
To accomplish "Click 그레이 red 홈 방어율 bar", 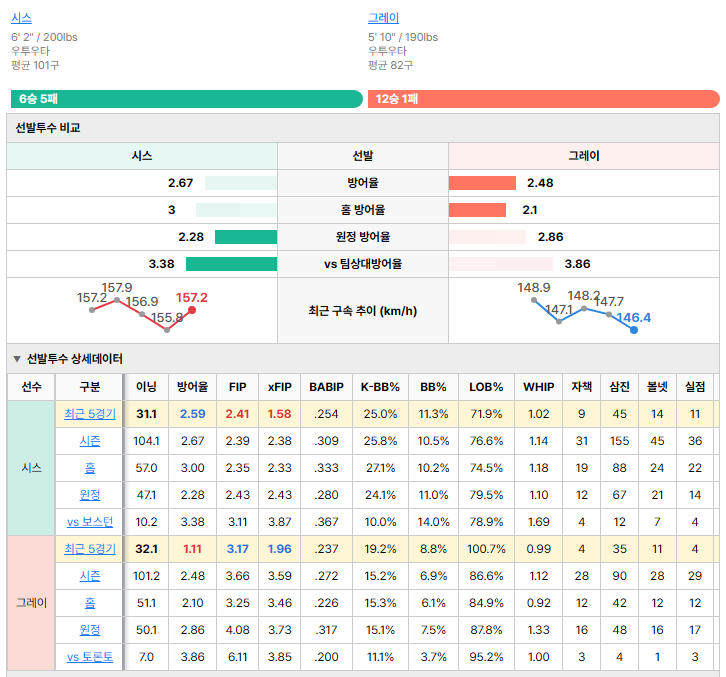I will pyautogui.click(x=477, y=210).
